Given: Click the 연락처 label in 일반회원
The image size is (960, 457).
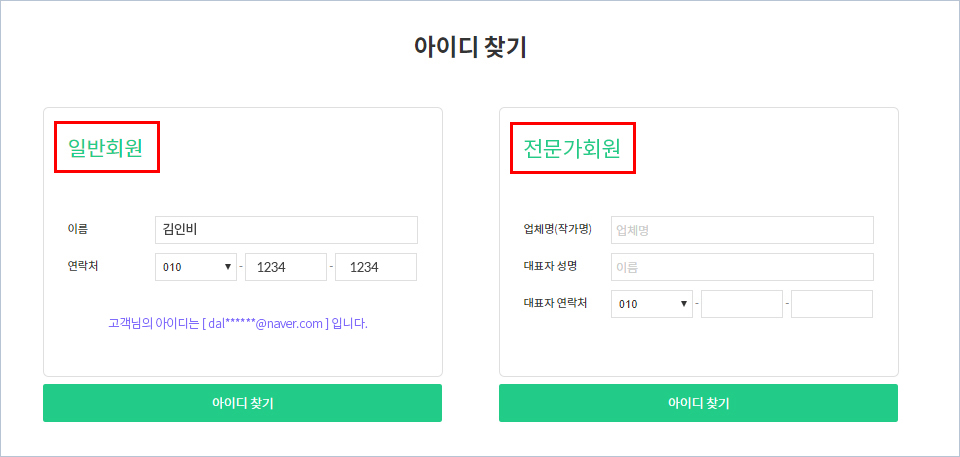Looking at the screenshot, I should pos(83,266).
